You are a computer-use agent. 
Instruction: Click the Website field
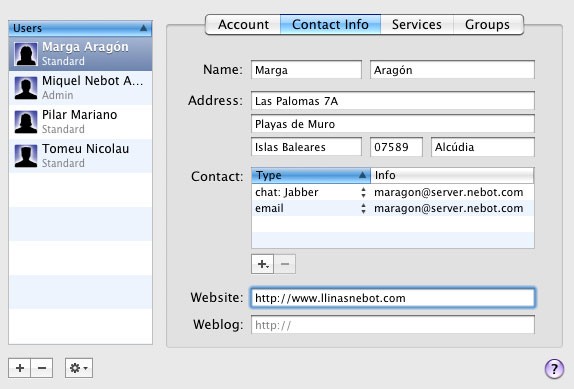click(393, 298)
